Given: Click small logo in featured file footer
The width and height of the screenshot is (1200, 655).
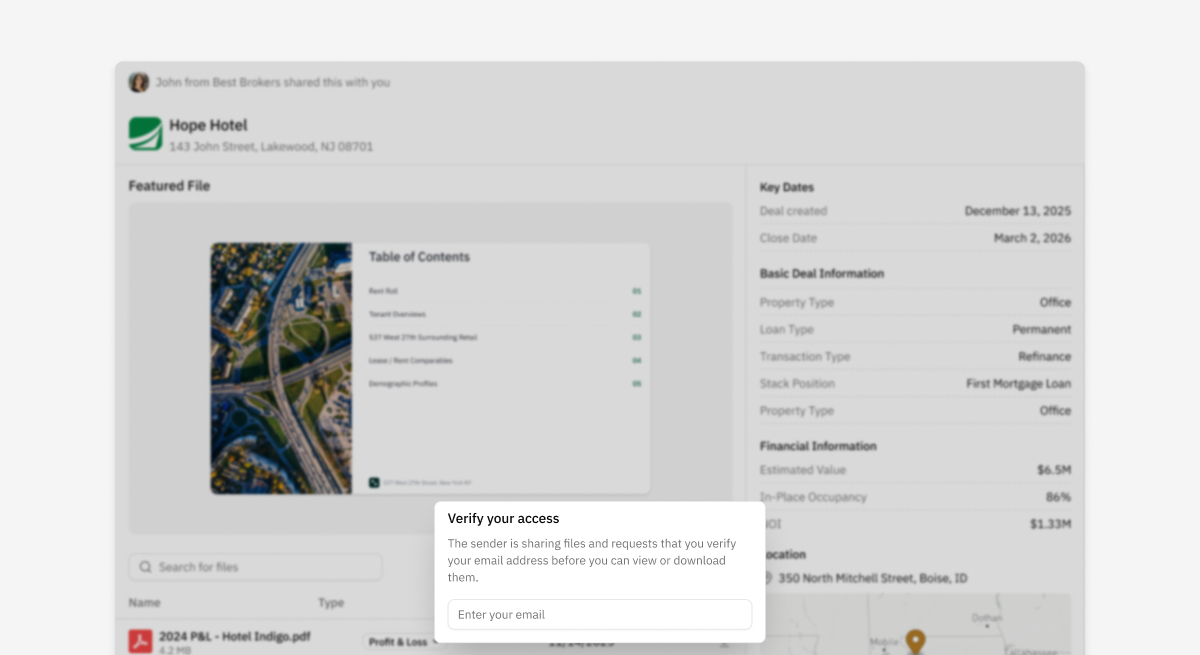Looking at the screenshot, I should coord(374,482).
